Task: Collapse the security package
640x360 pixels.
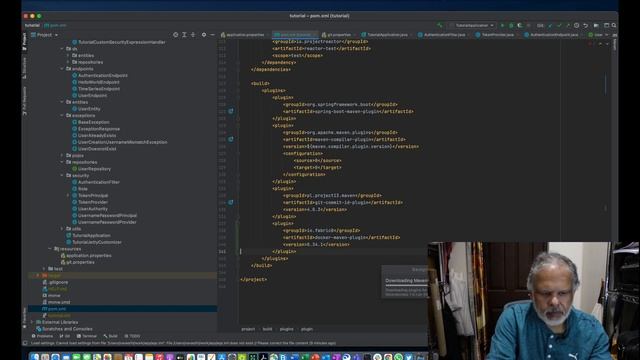Action: 62,176
